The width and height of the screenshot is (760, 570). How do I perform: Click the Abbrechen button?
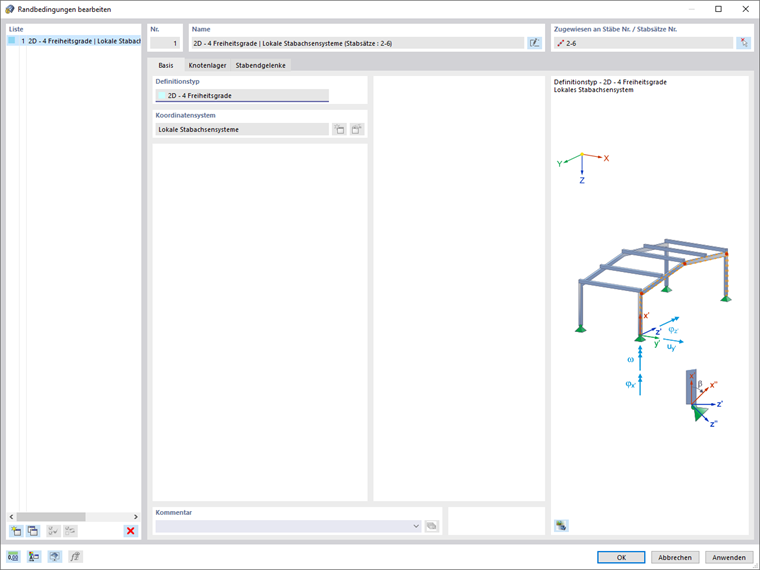click(x=675, y=557)
